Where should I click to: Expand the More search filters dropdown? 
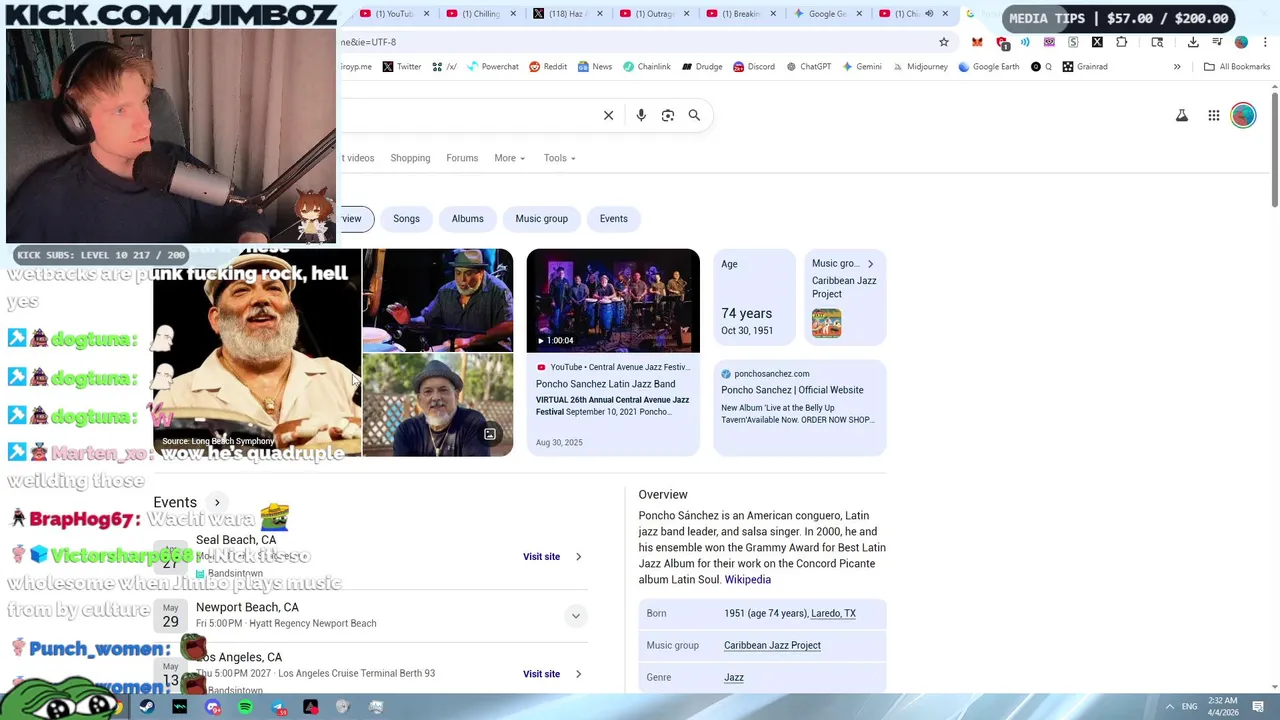tap(509, 158)
